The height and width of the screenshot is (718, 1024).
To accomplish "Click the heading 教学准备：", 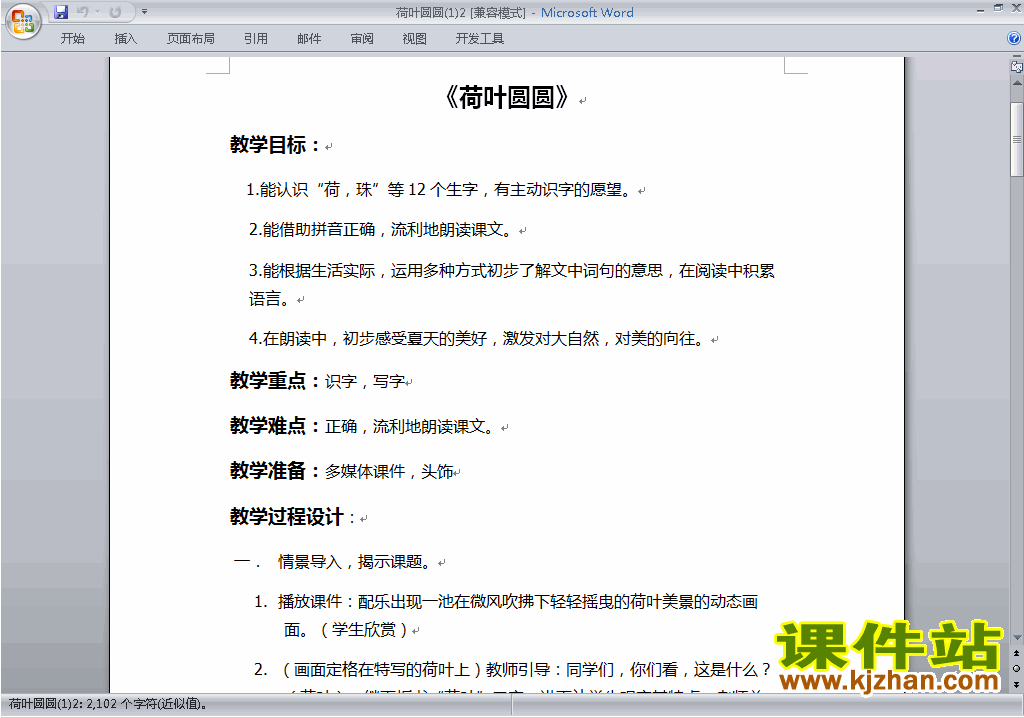I will tap(275, 470).
